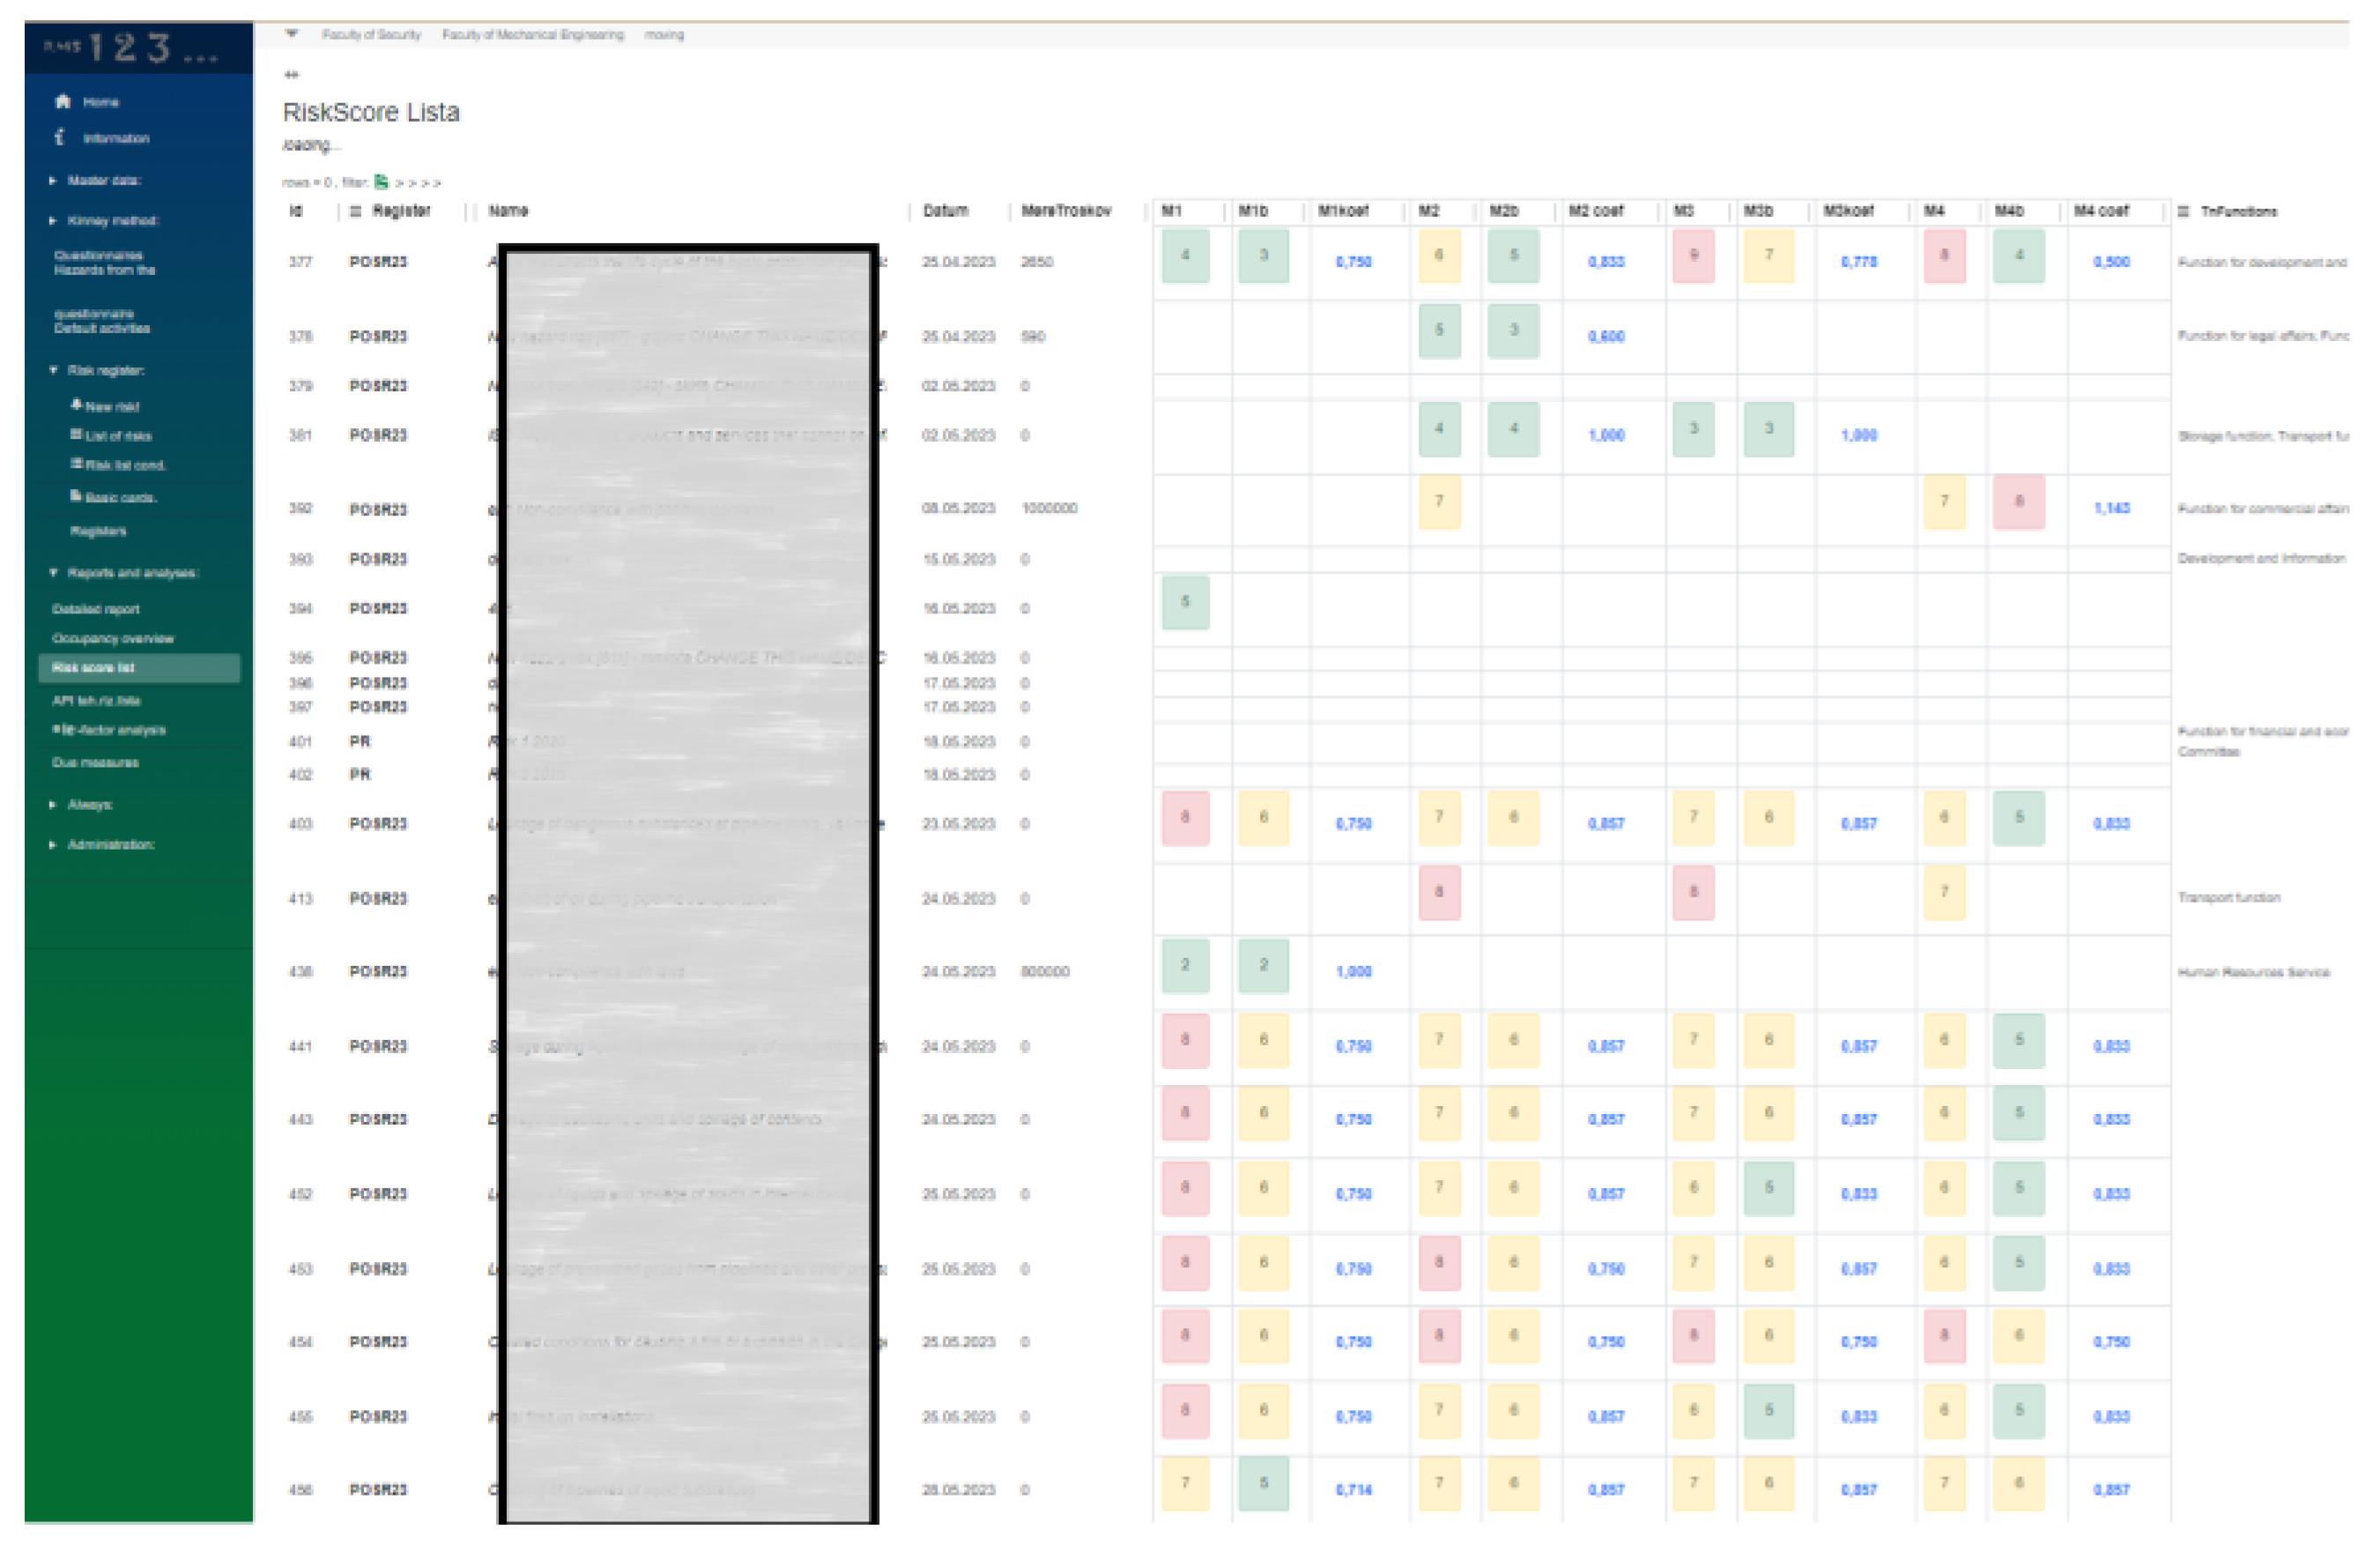Open Occupancy overview menu item

coord(113,638)
